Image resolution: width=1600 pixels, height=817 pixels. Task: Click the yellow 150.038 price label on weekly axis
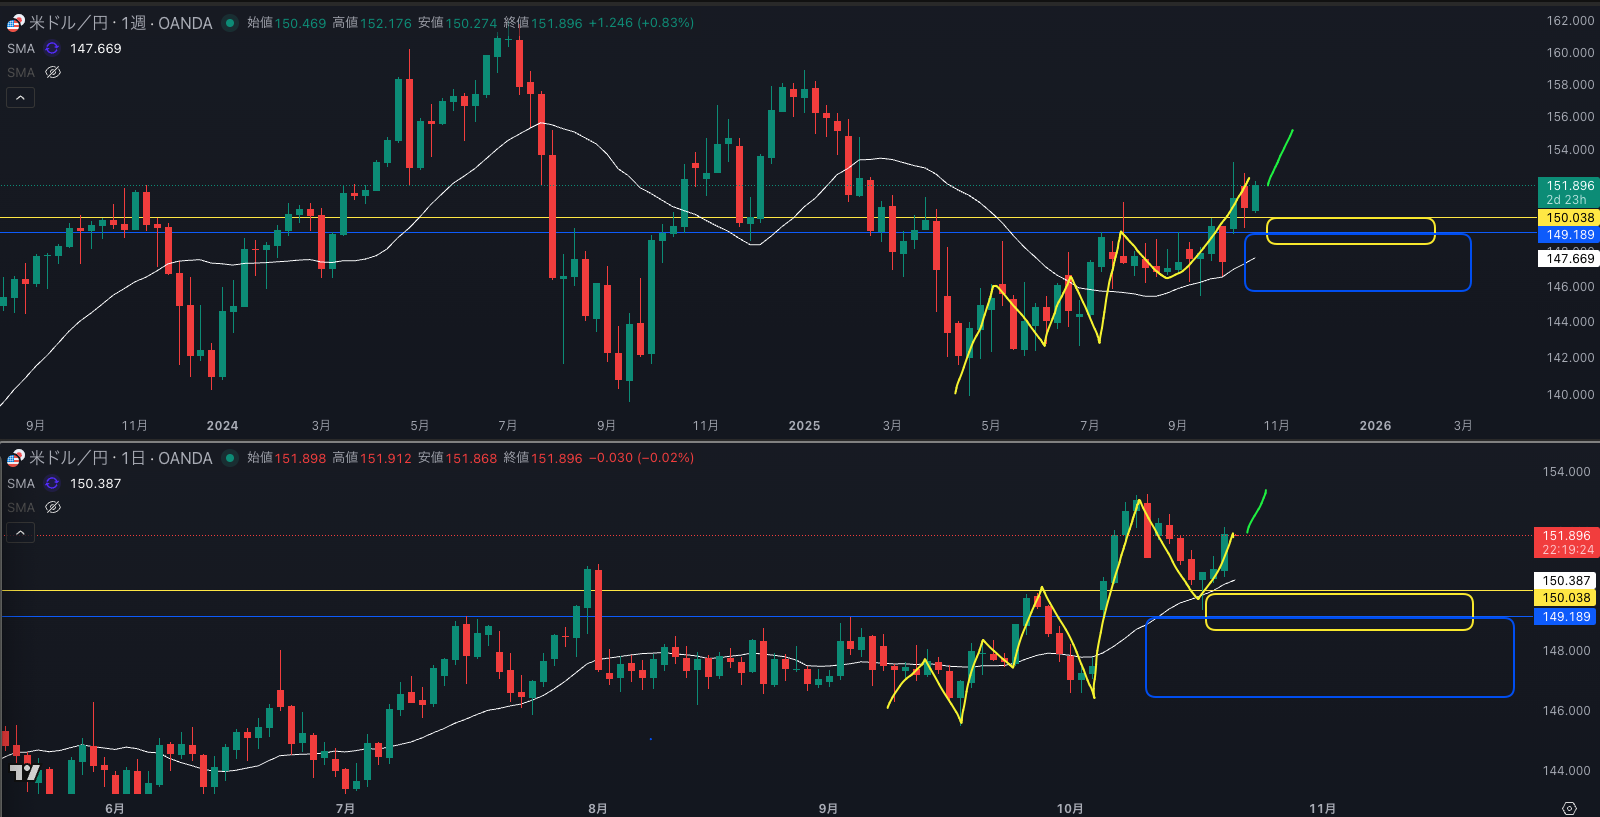(x=1569, y=217)
